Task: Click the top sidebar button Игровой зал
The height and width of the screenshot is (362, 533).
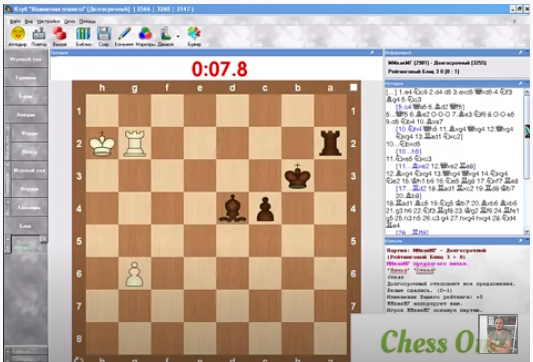Action: coord(26,59)
